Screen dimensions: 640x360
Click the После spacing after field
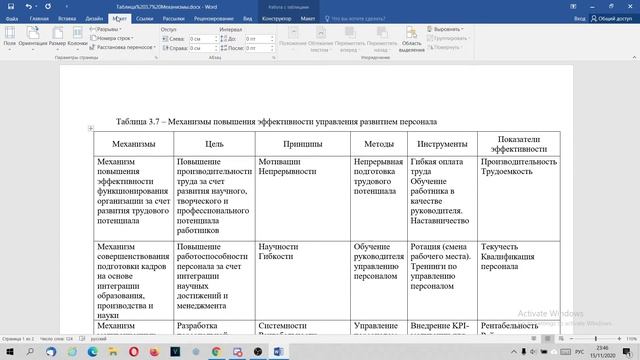pos(257,48)
